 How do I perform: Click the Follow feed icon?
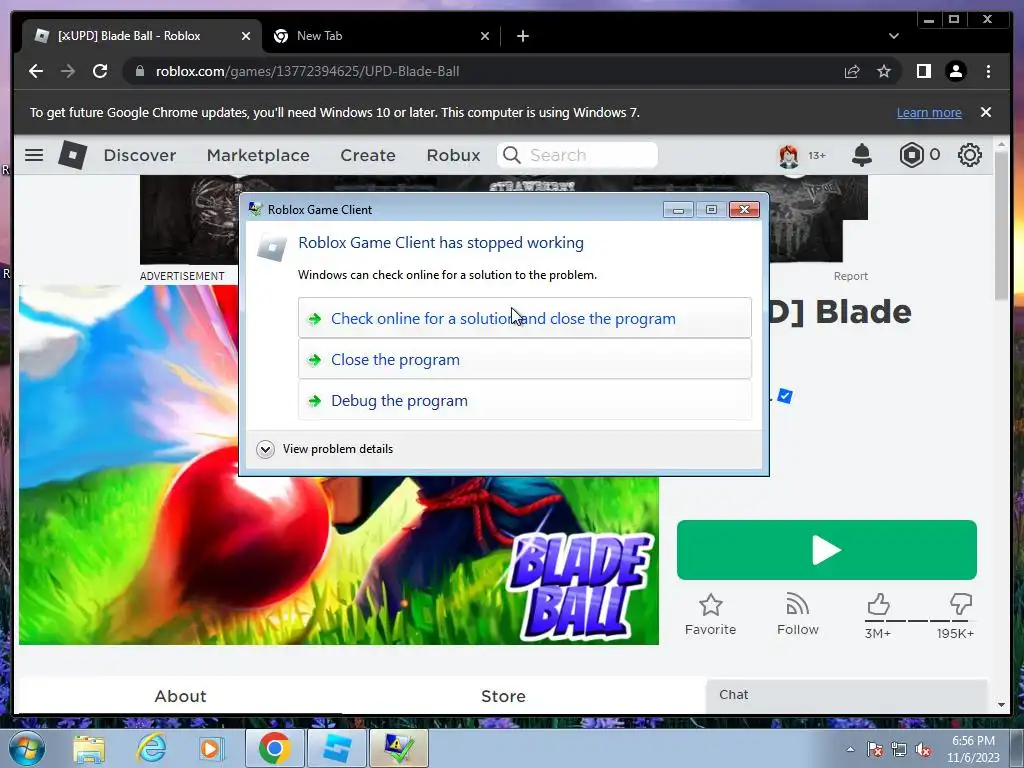[x=797, y=605]
